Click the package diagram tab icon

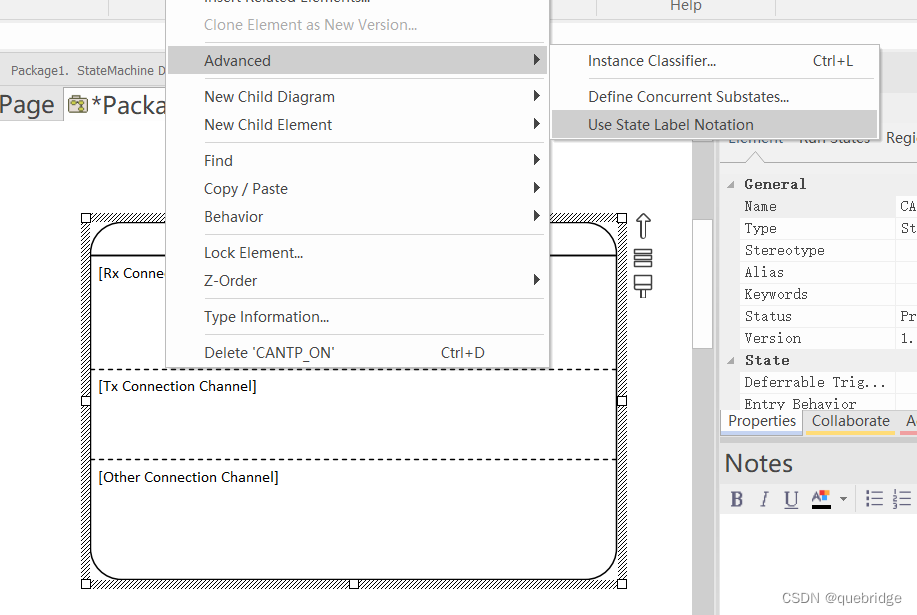78,105
